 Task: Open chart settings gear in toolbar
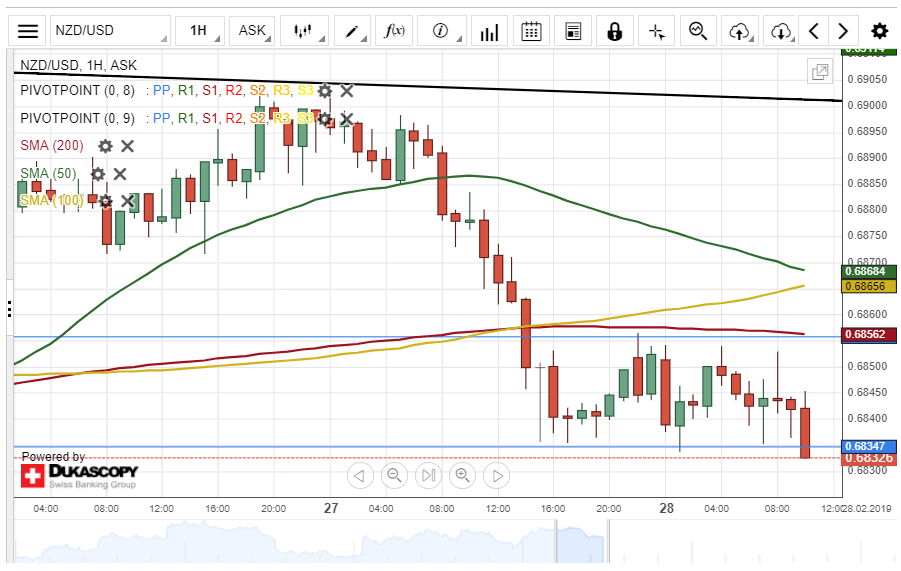pos(879,31)
